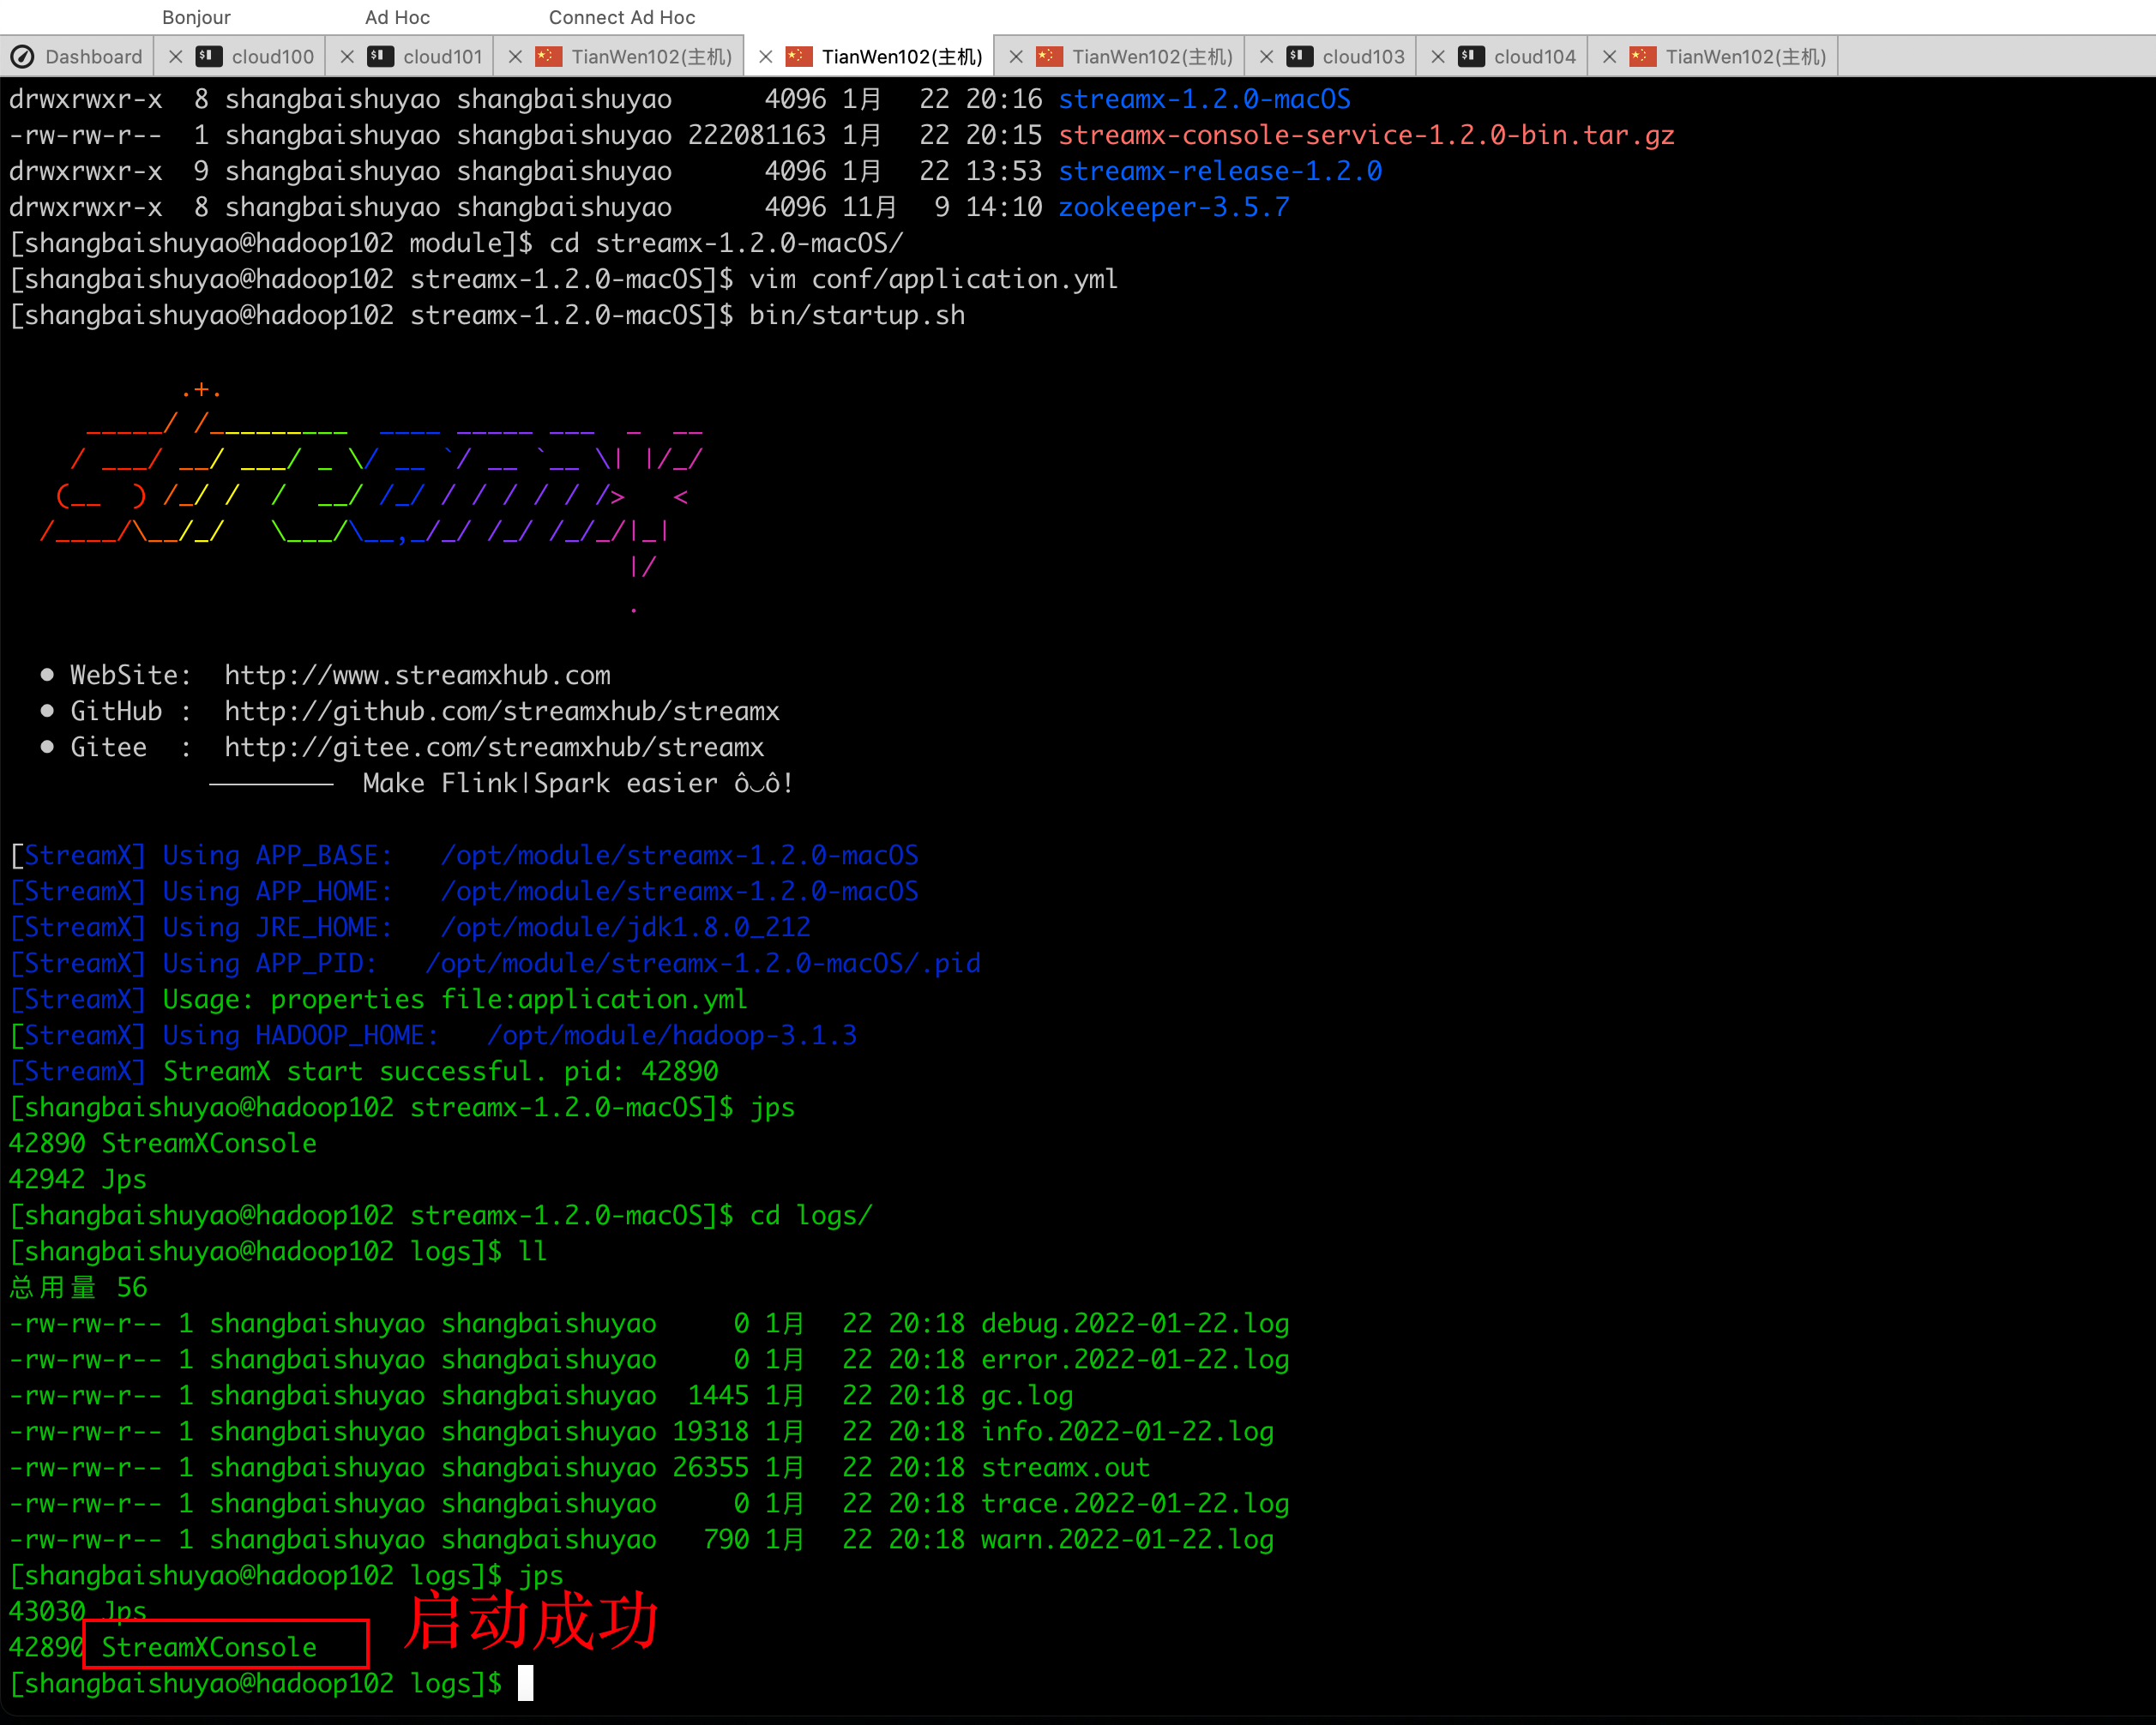Click the 'bin/startup.sh' command

coord(857,315)
